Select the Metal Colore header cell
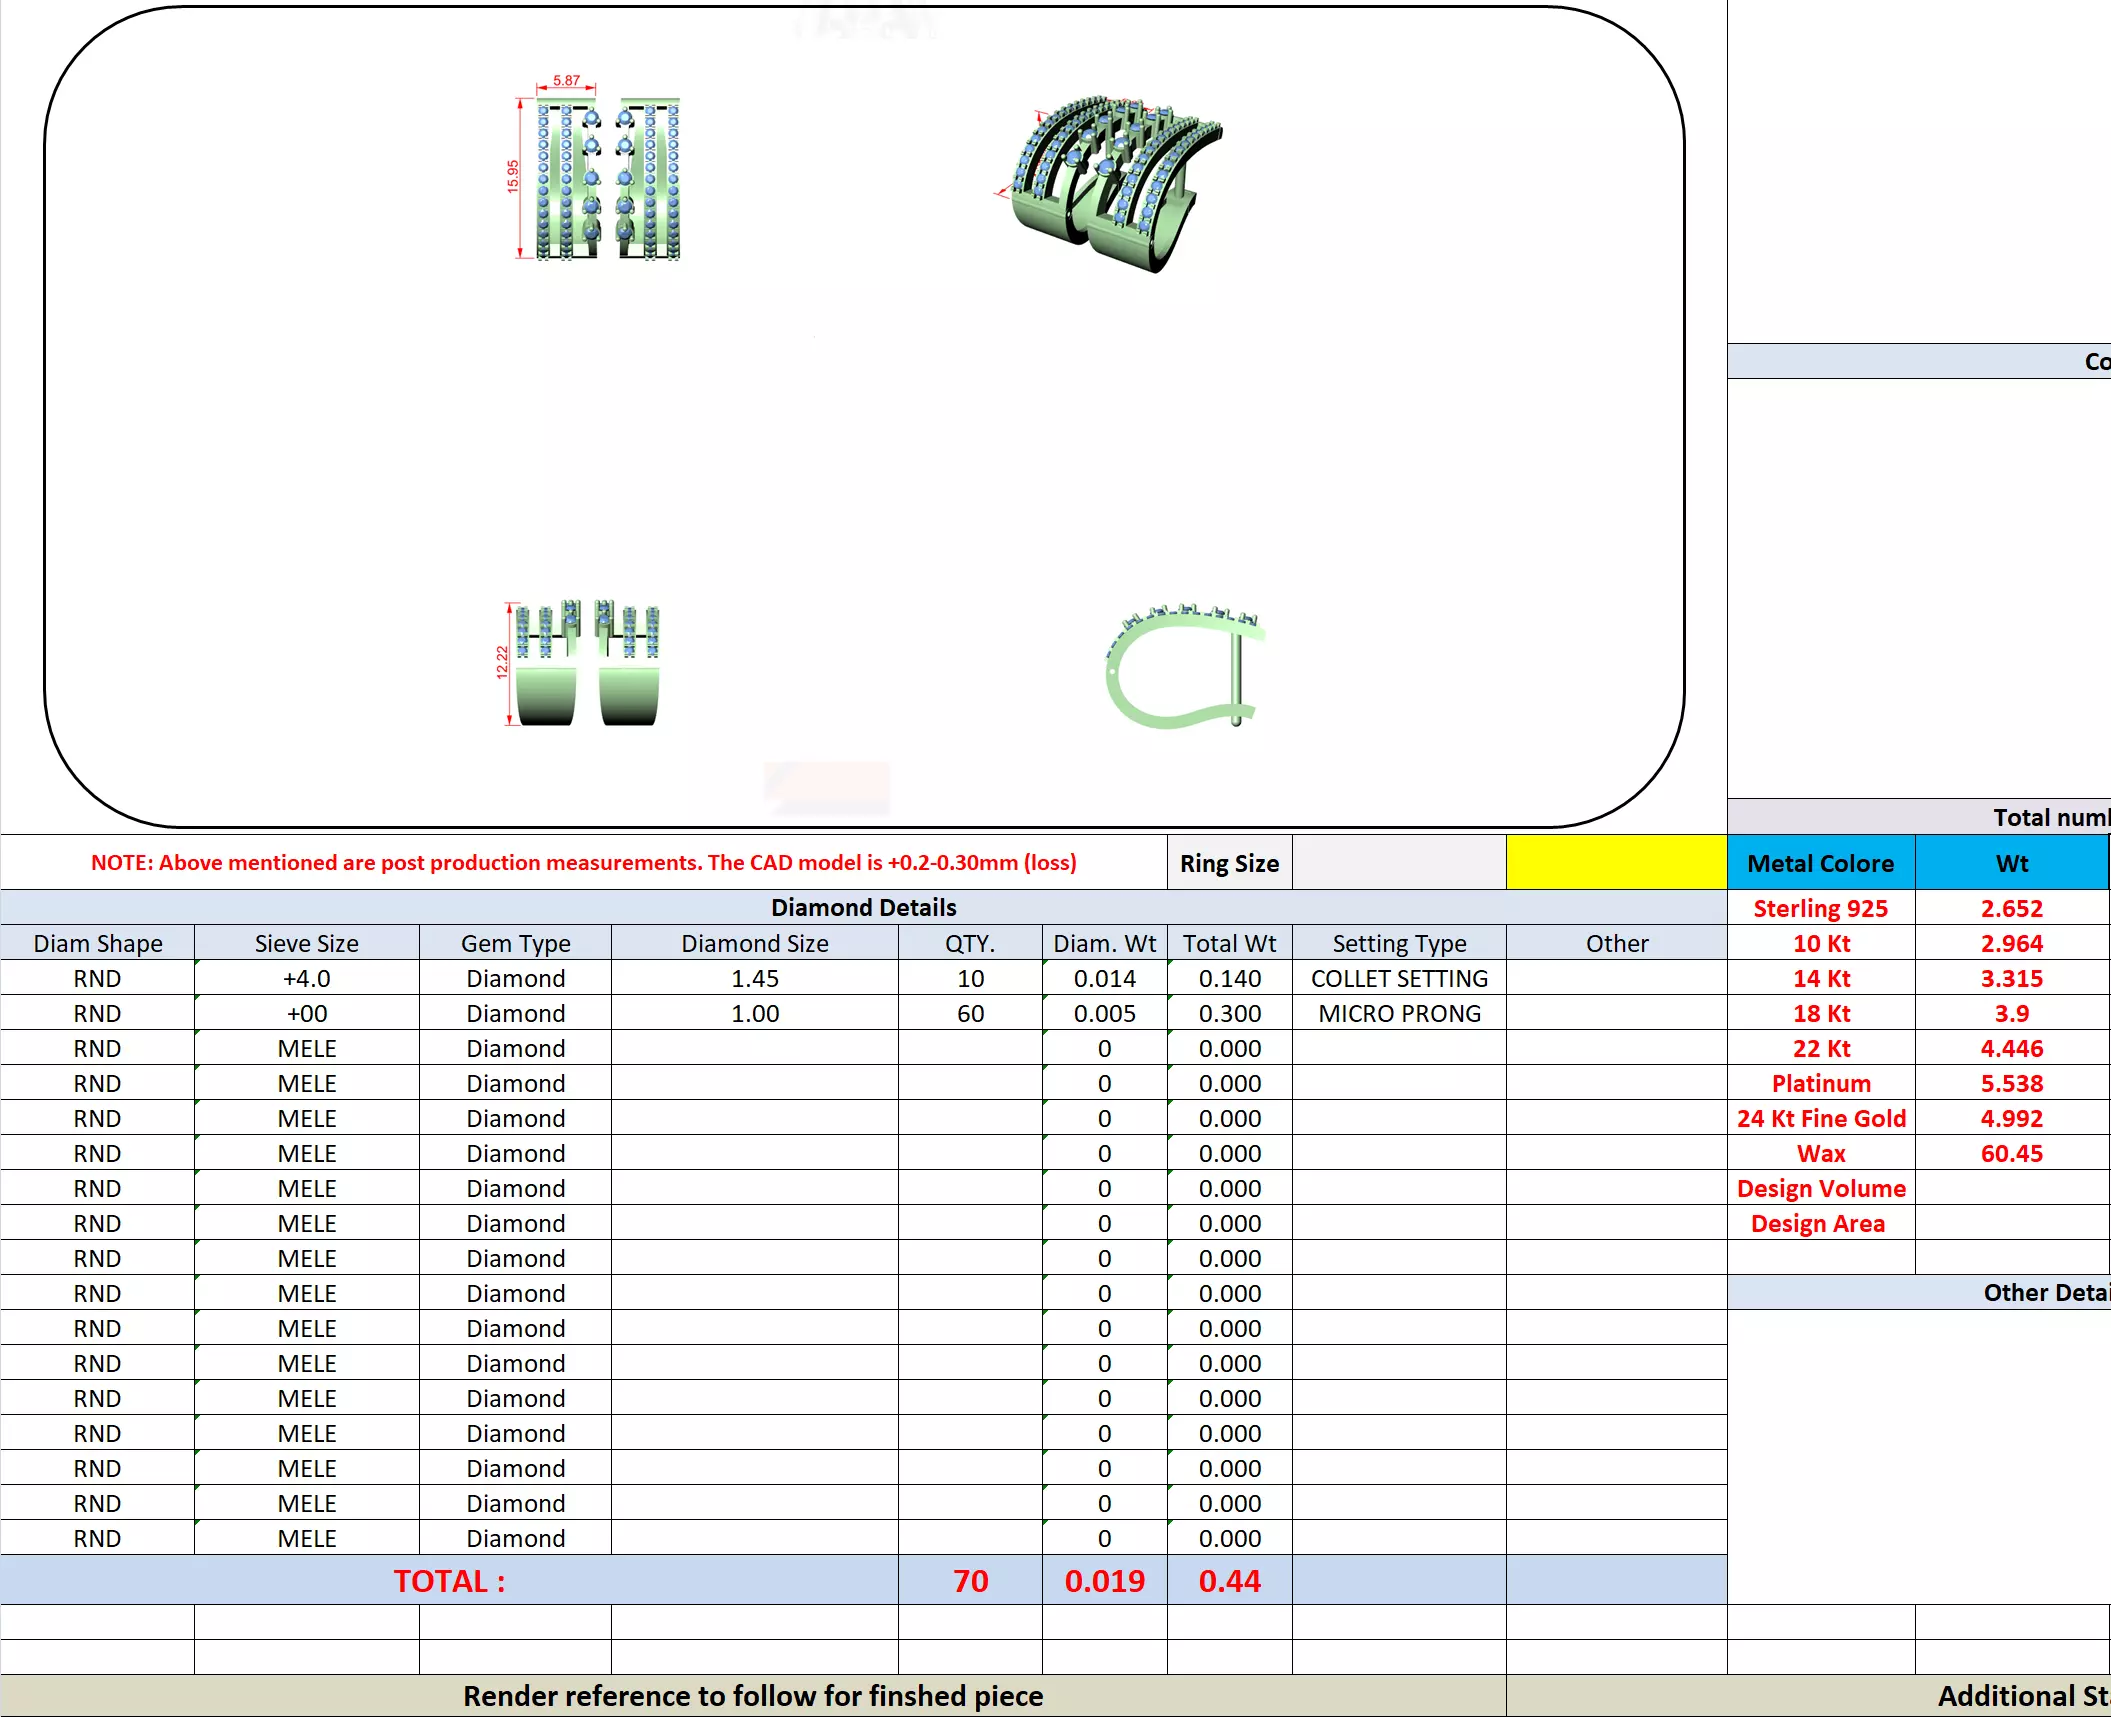 tap(1820, 864)
